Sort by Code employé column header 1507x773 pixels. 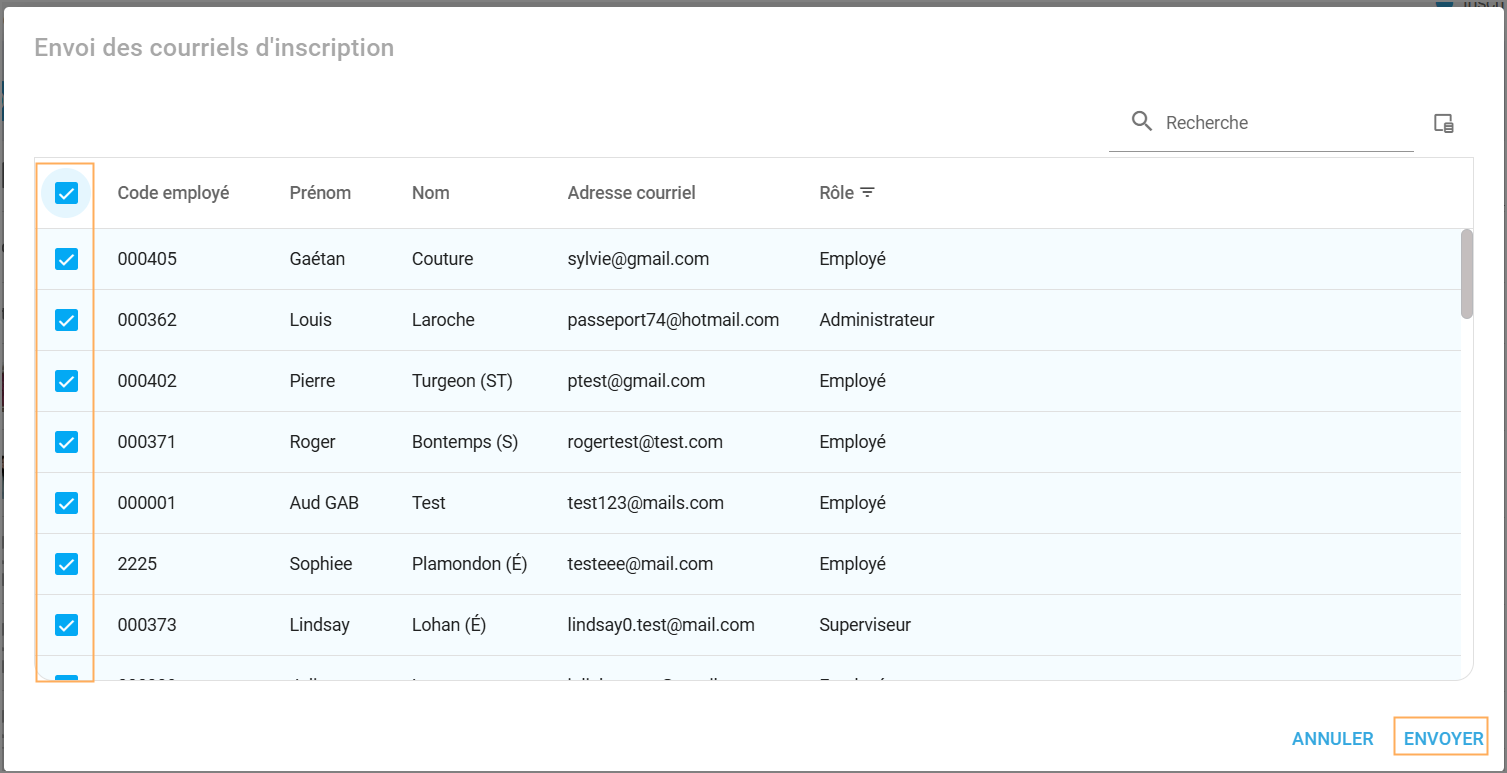[173, 193]
